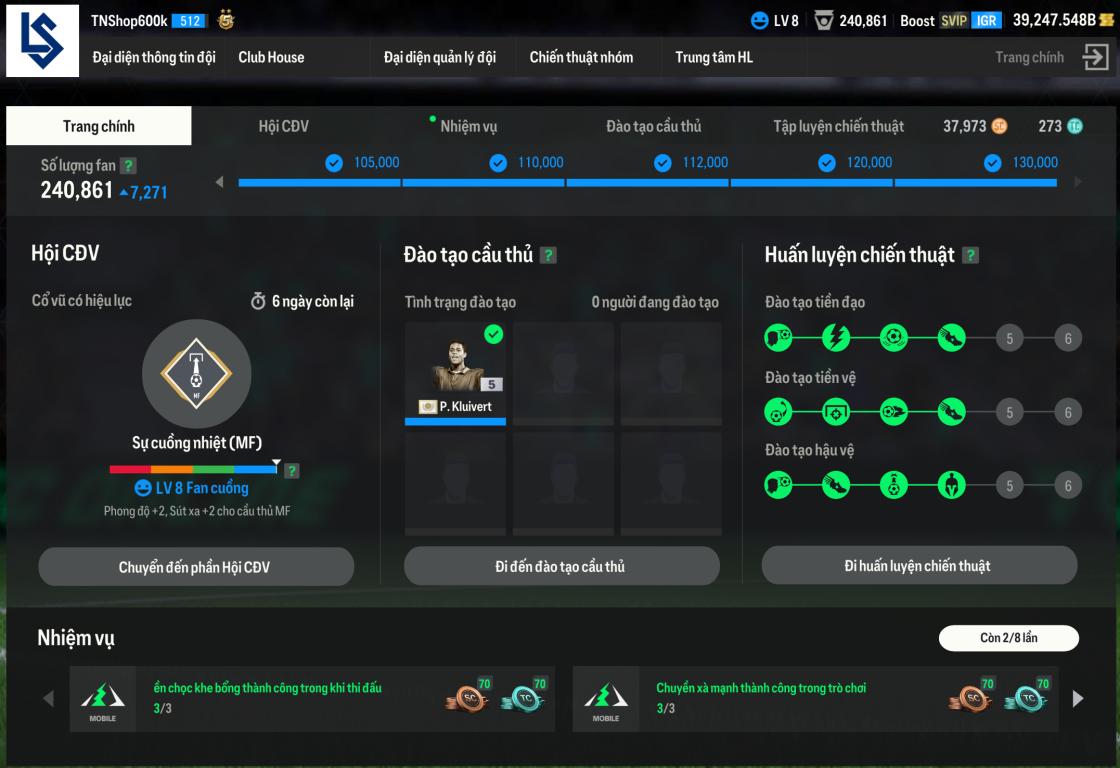Screen dimensions: 1120x768
Task: Open help icon next to Số lượng fan
Action: tap(129, 166)
